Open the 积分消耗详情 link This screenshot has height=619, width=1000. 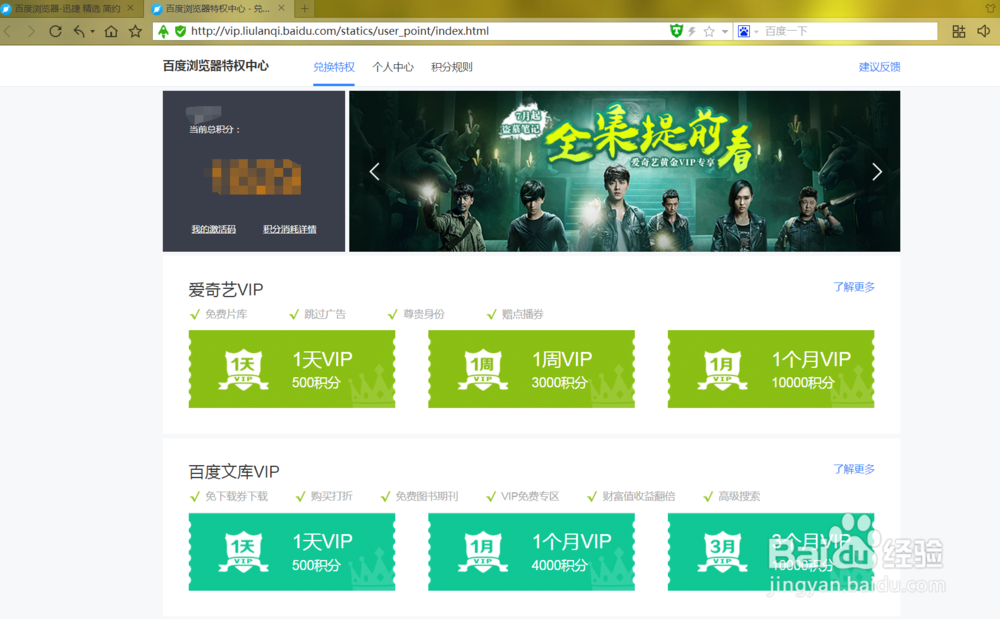pyautogui.click(x=290, y=229)
